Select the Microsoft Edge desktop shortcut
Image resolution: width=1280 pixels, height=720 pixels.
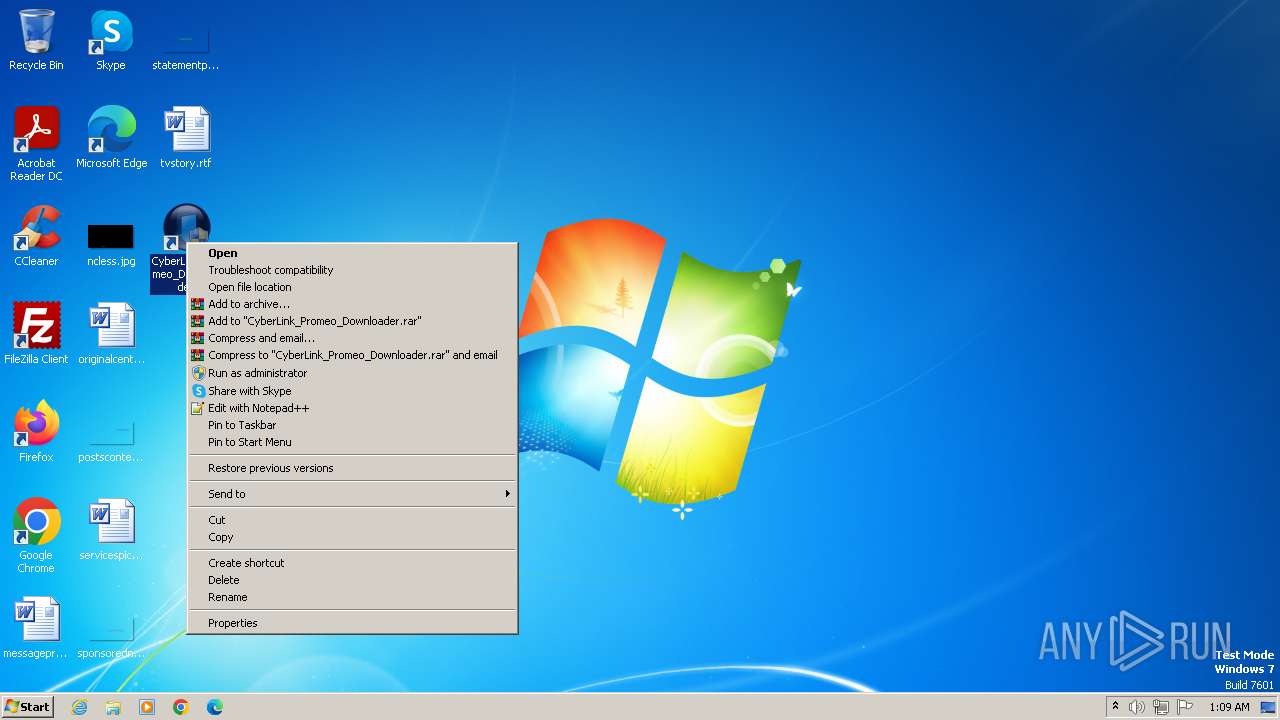tap(111, 138)
